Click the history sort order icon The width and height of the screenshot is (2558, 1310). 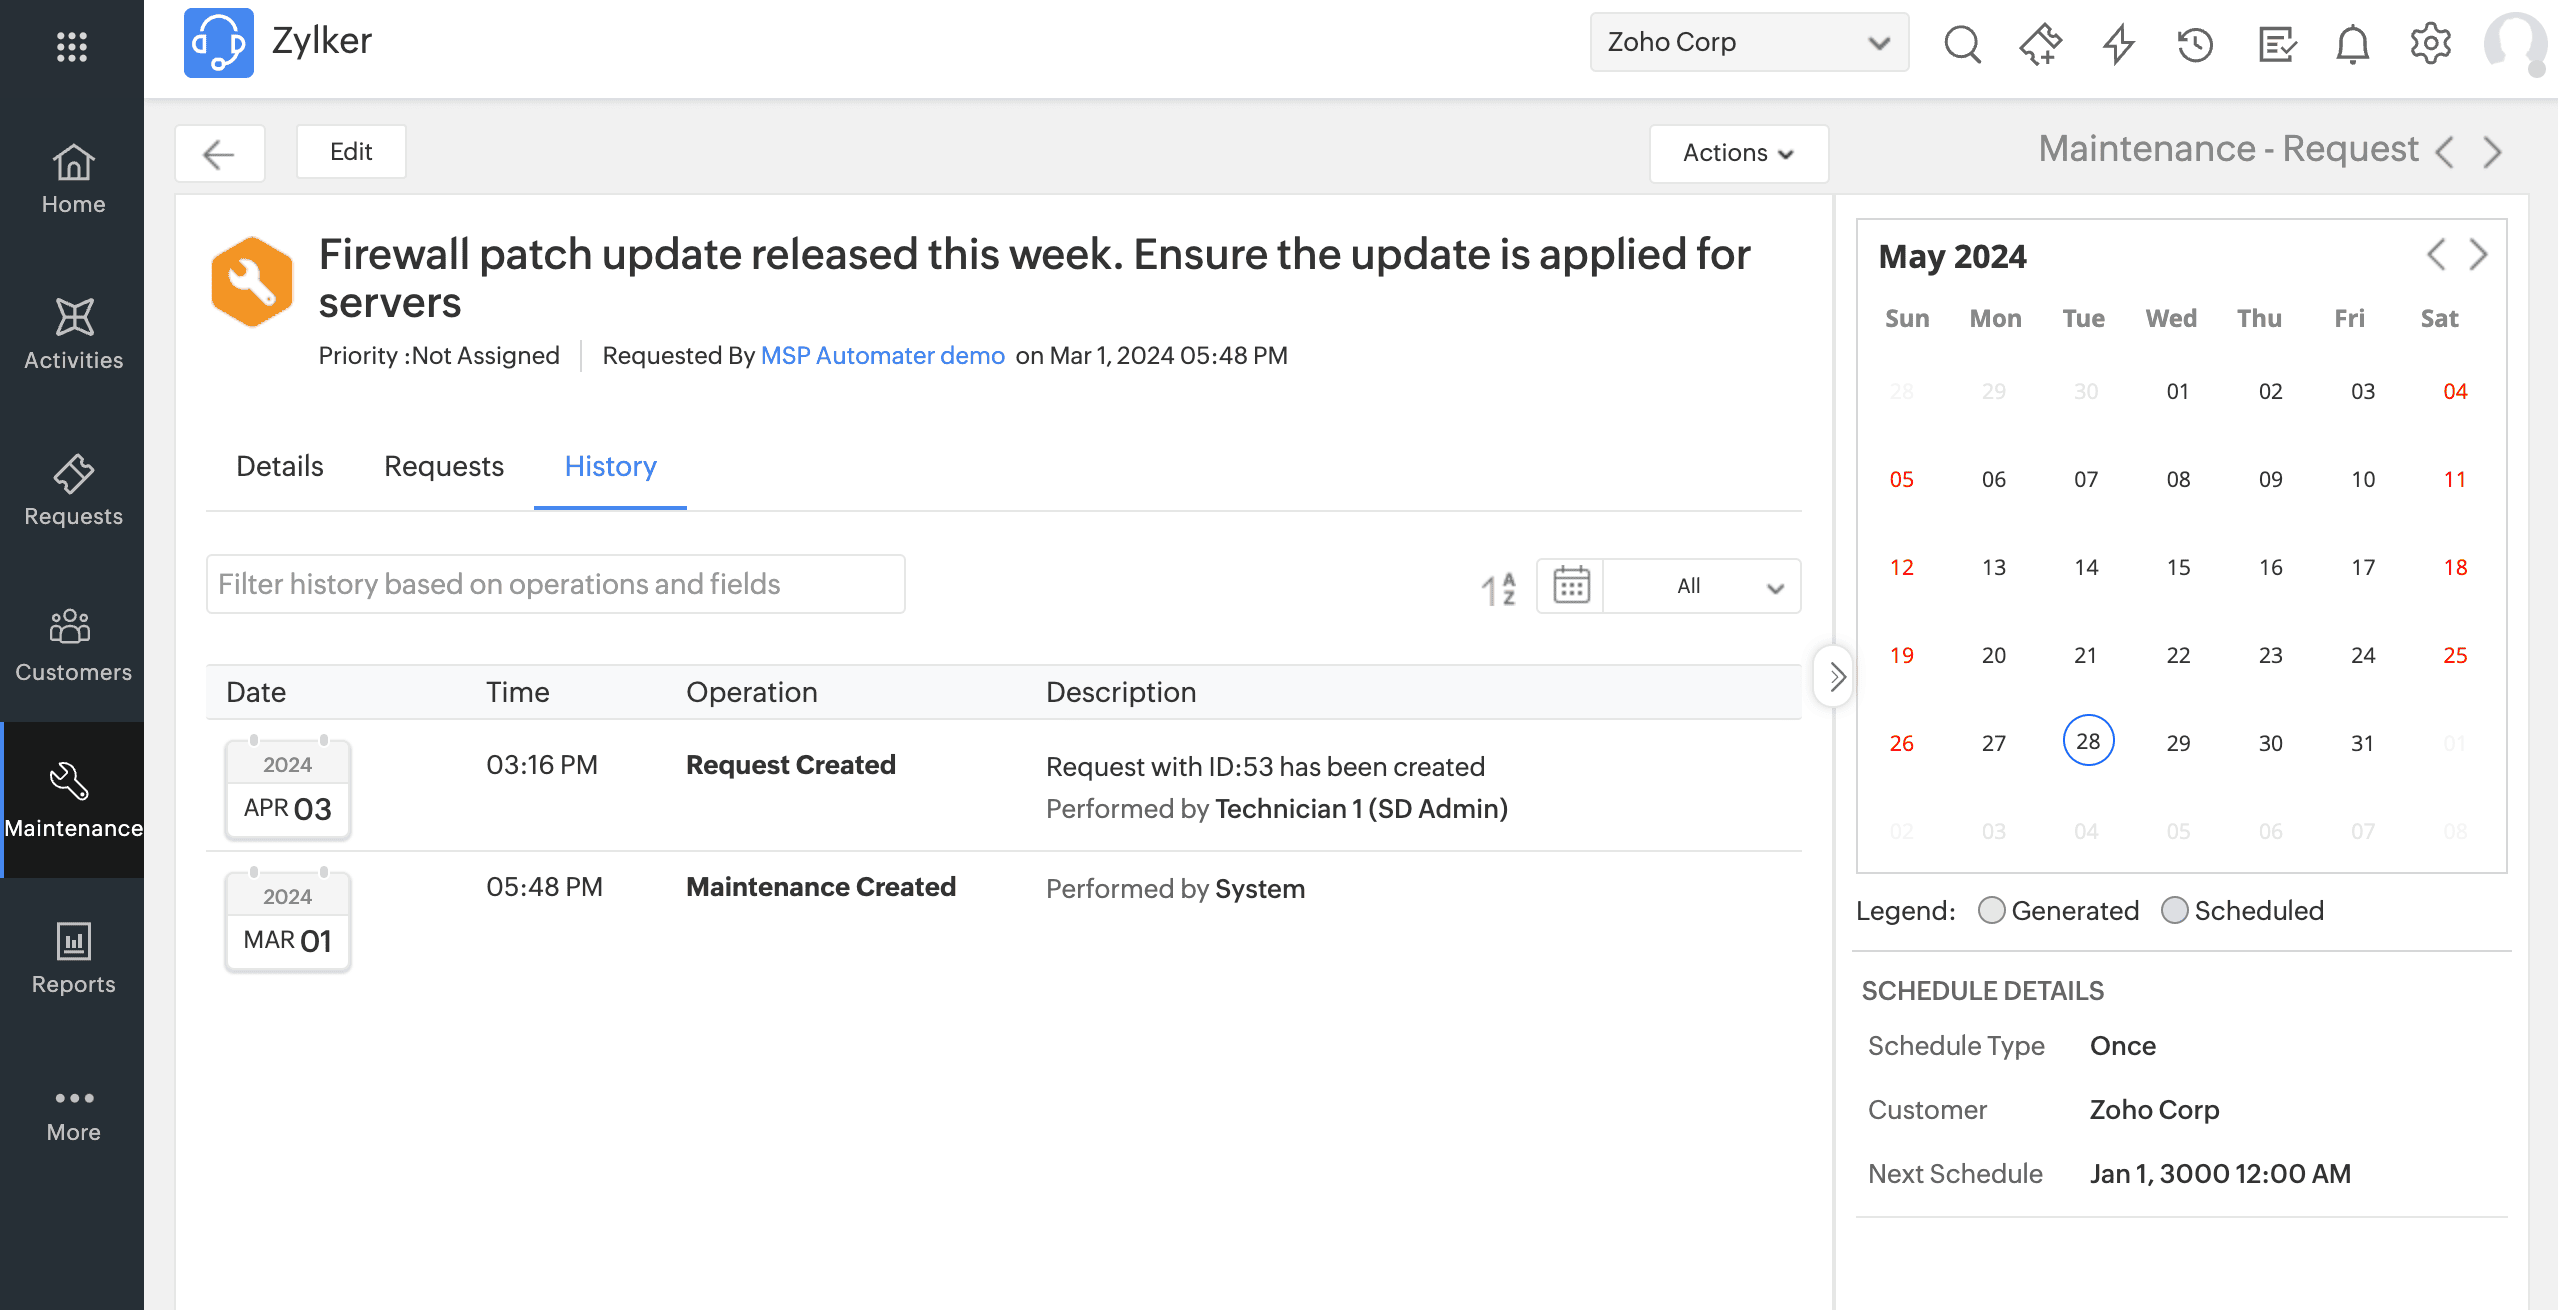pos(1498,587)
